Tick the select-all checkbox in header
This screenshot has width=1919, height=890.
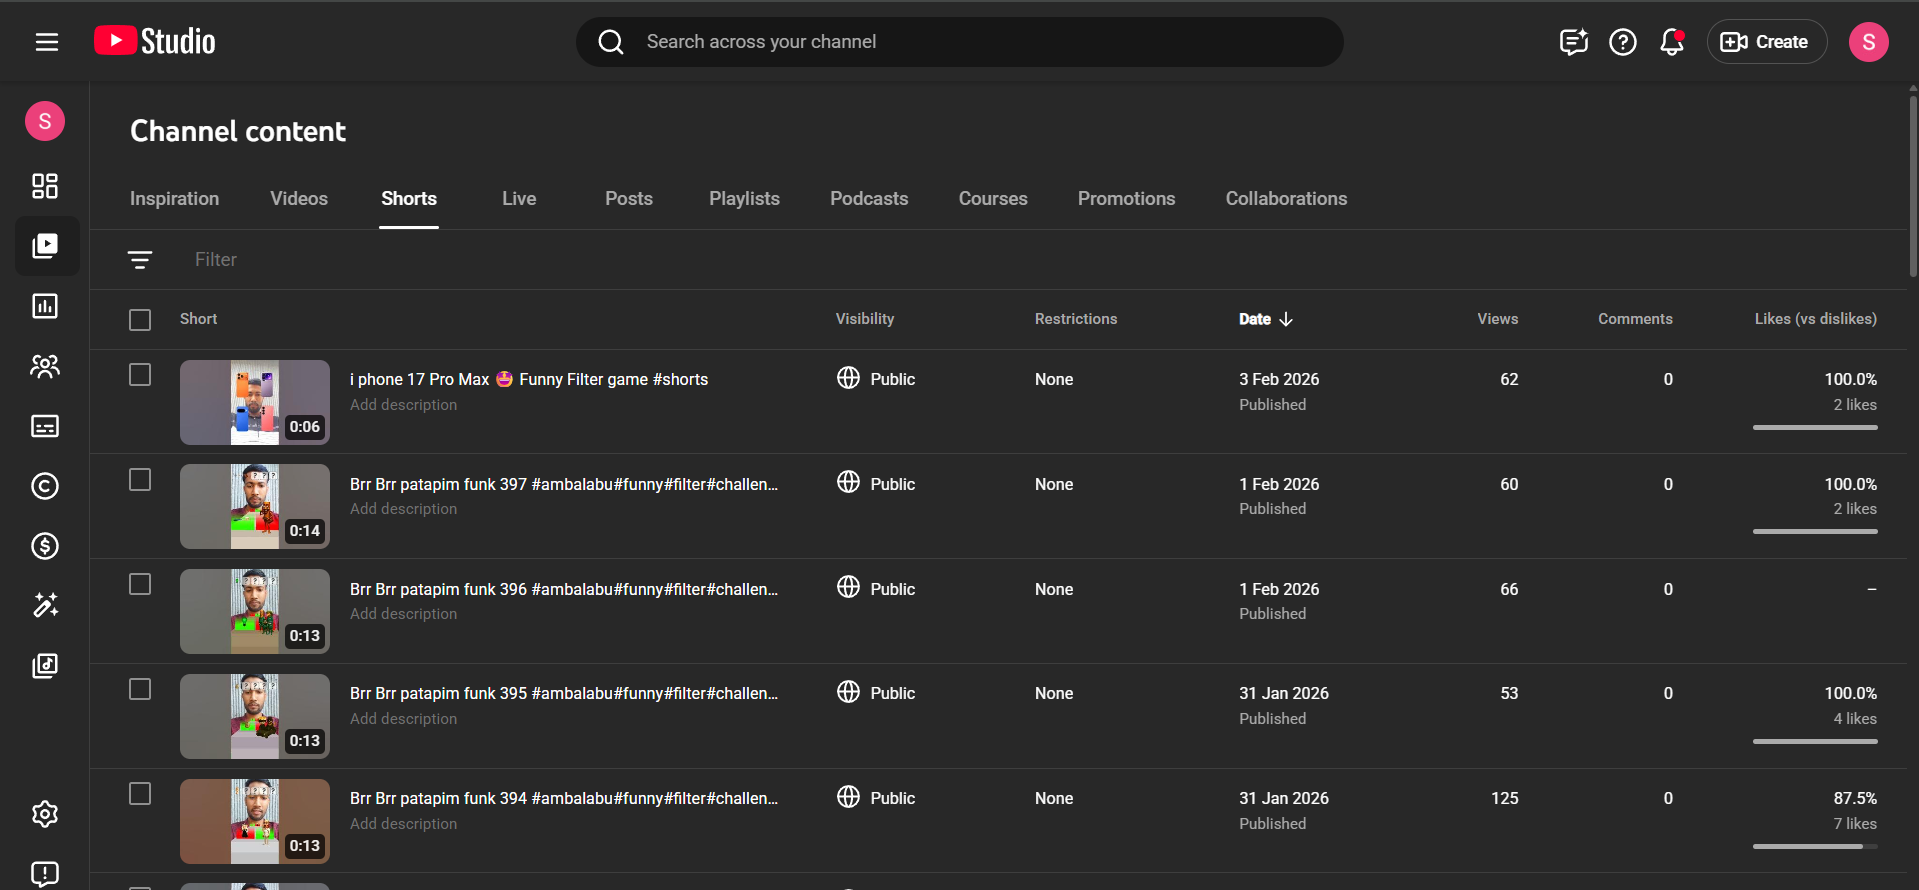[140, 320]
